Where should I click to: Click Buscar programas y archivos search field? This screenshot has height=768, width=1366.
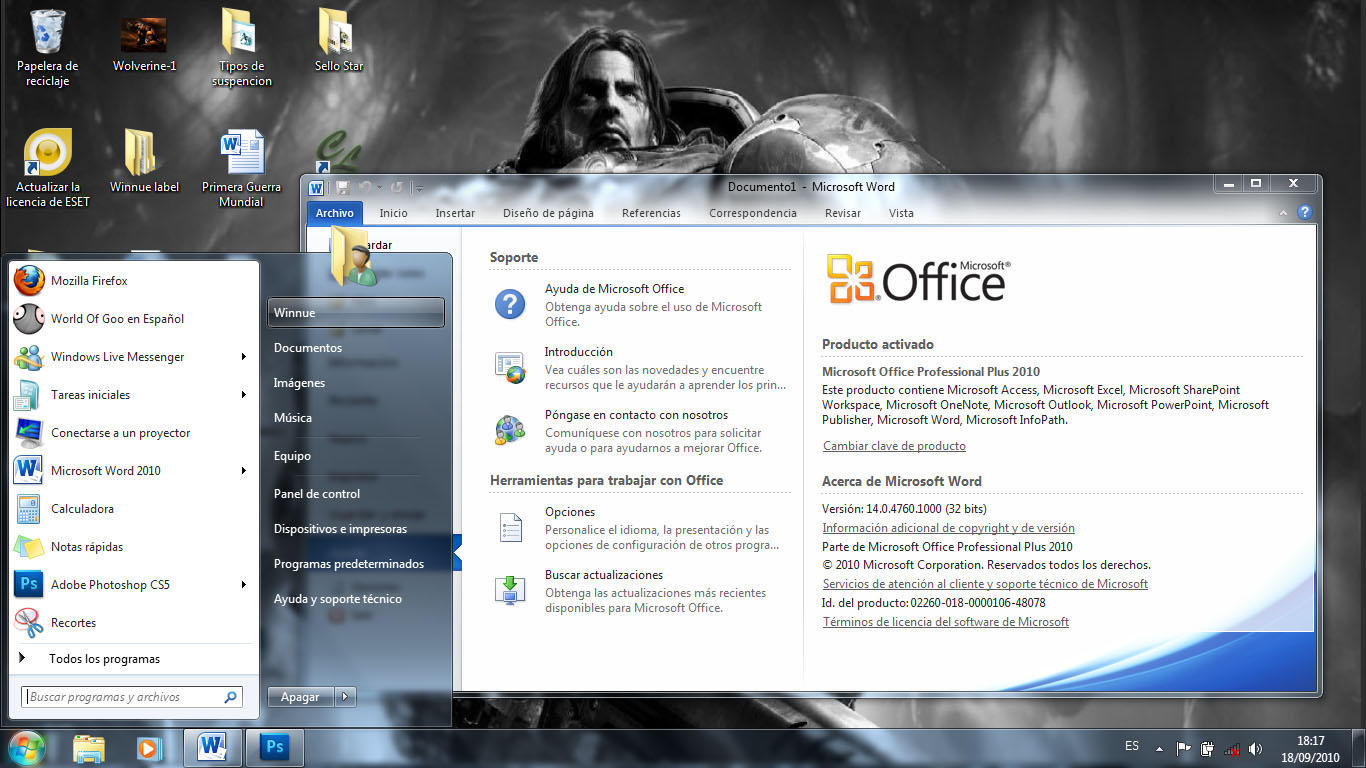coord(132,697)
